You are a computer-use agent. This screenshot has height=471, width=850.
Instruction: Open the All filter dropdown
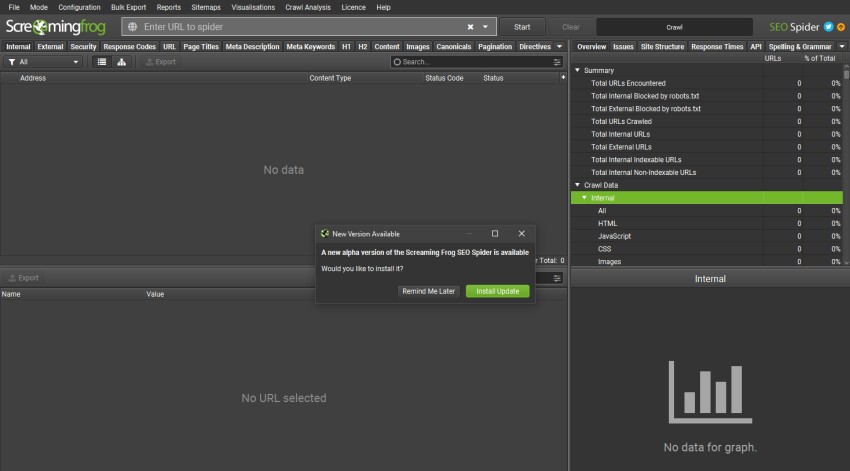point(43,62)
